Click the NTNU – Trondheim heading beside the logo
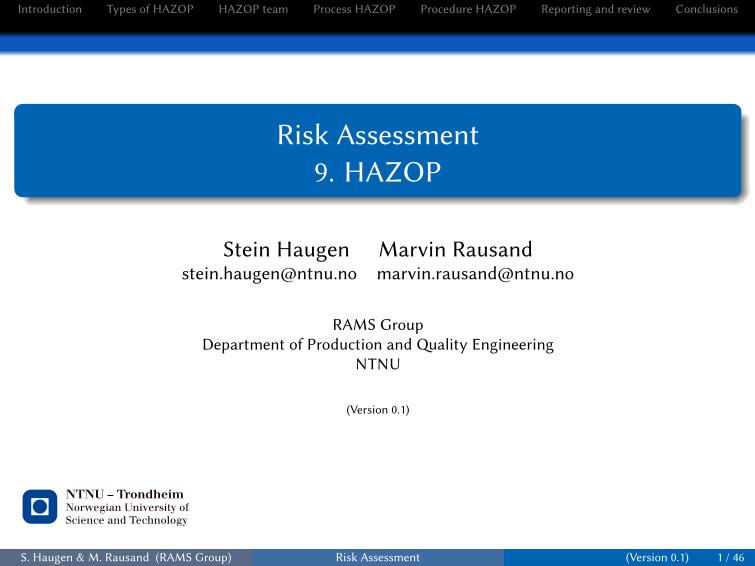 pyautogui.click(x=124, y=494)
